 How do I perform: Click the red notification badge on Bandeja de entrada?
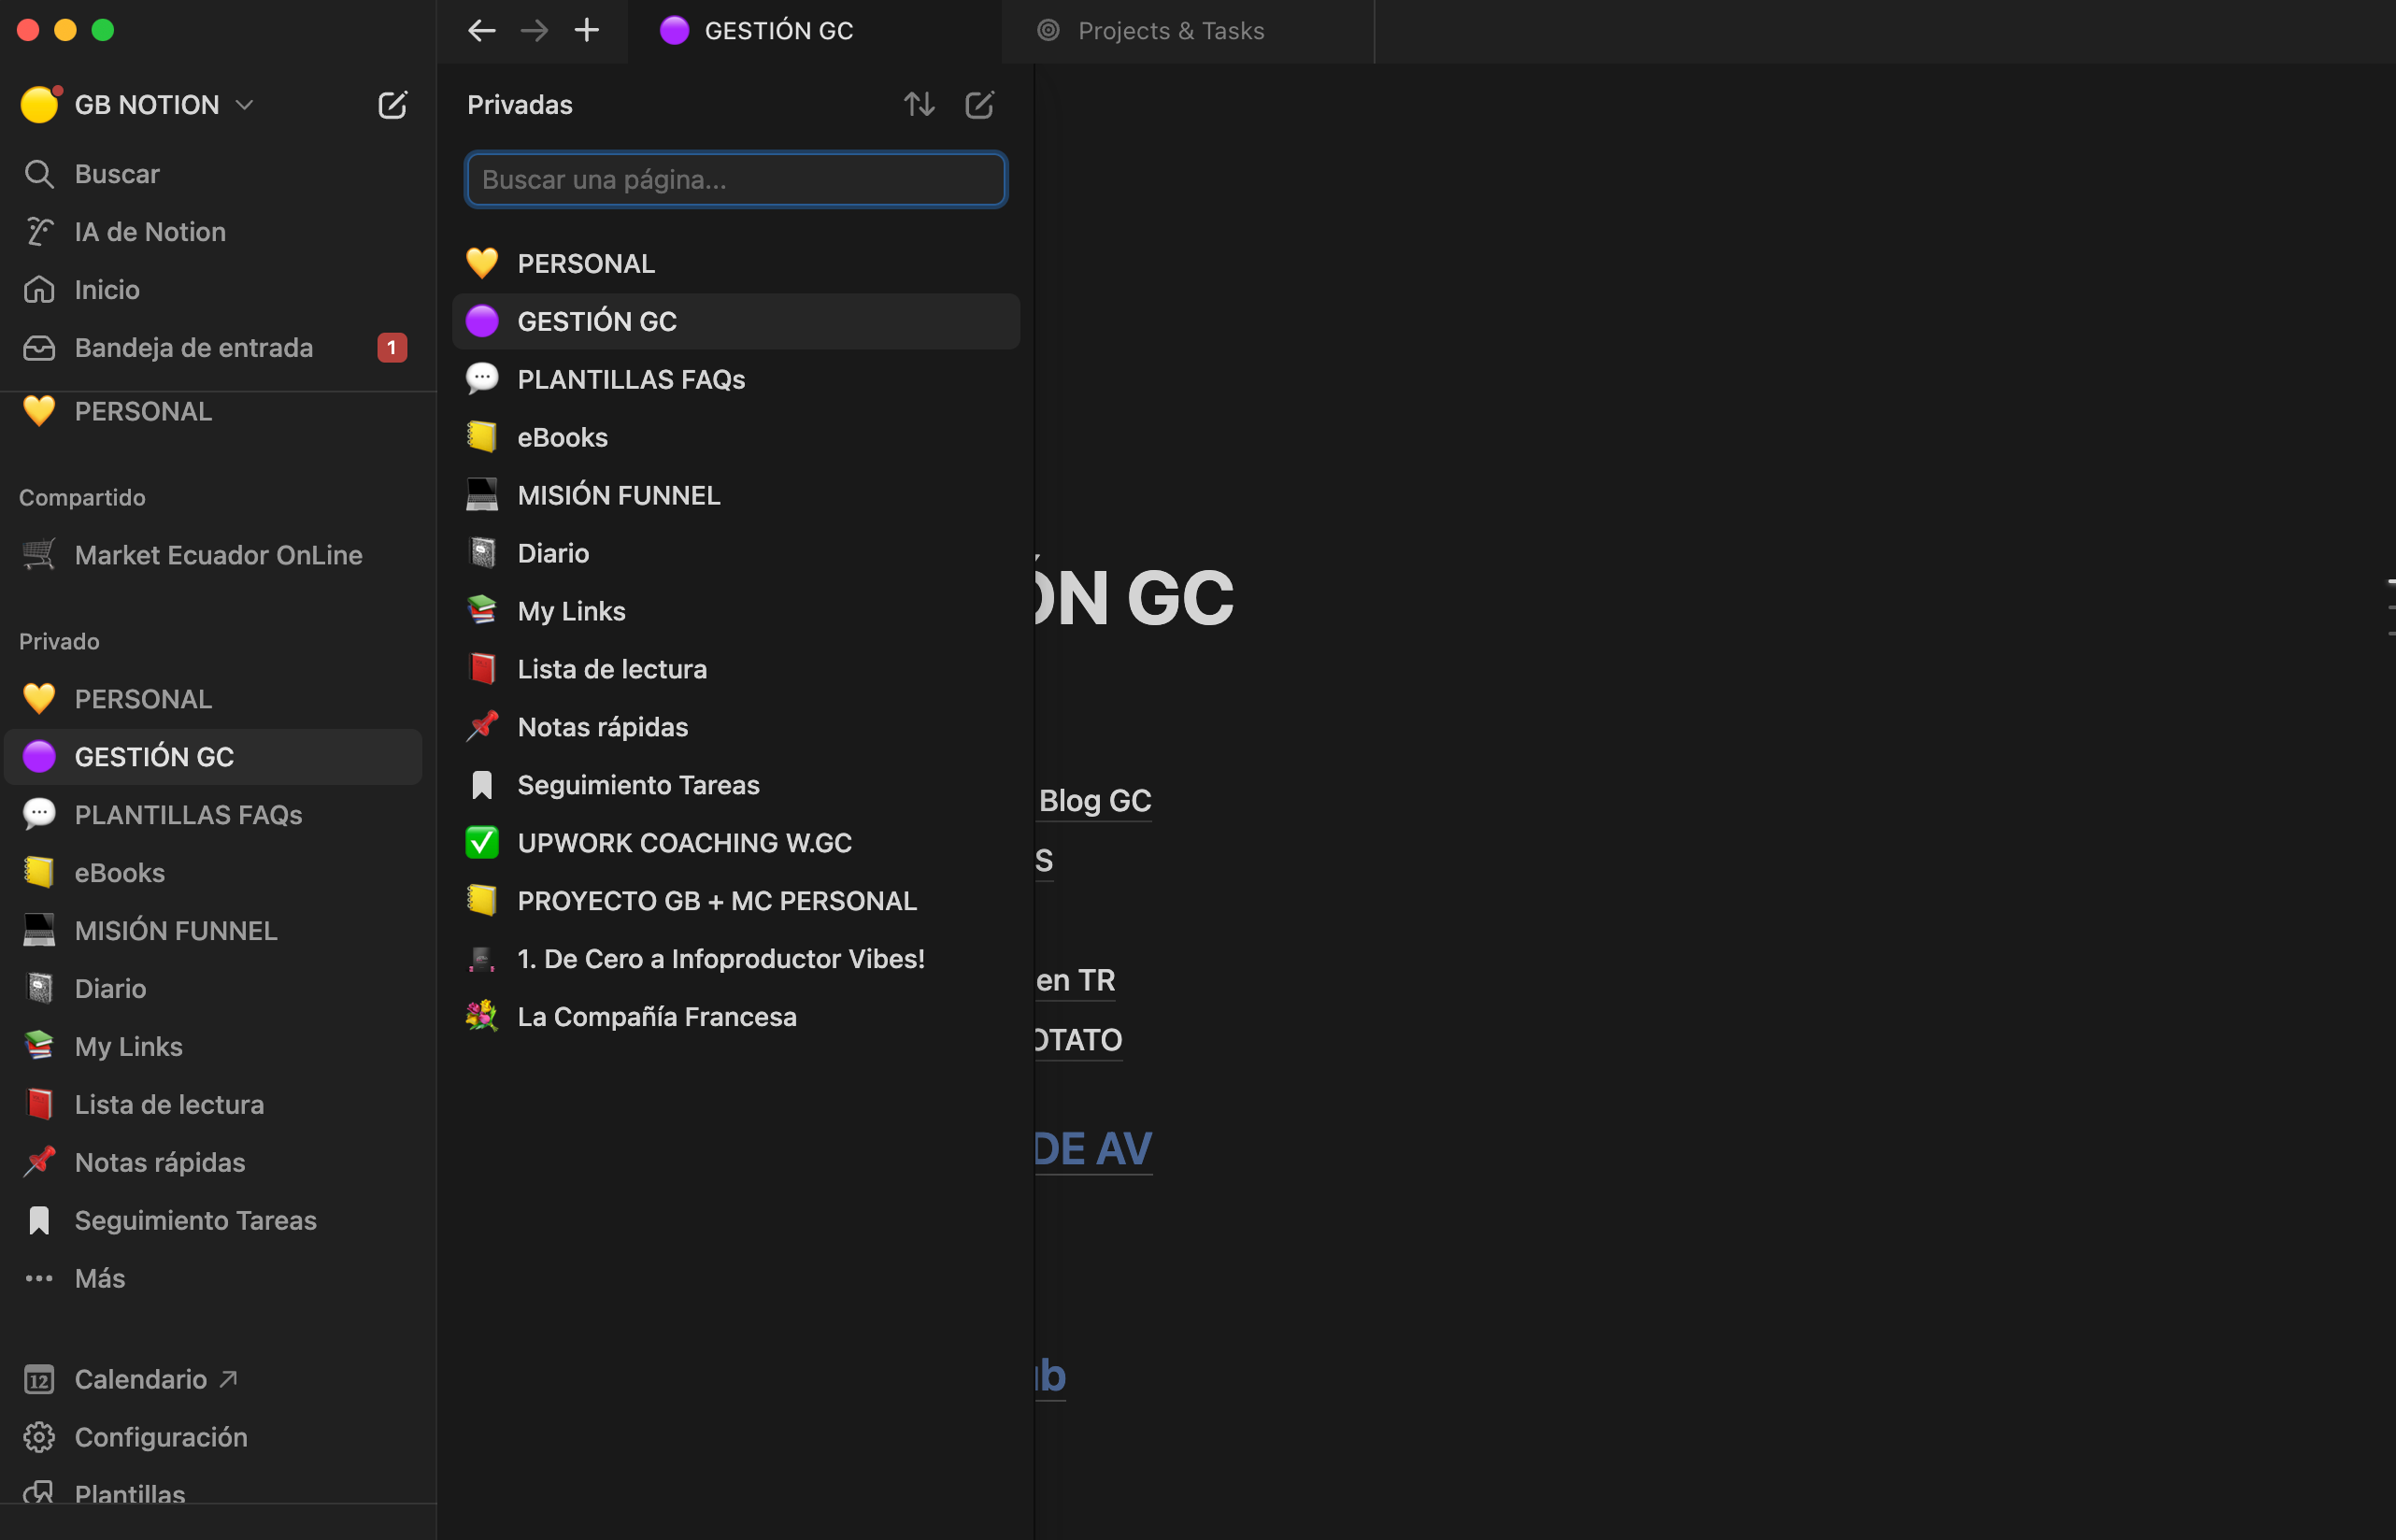392,348
